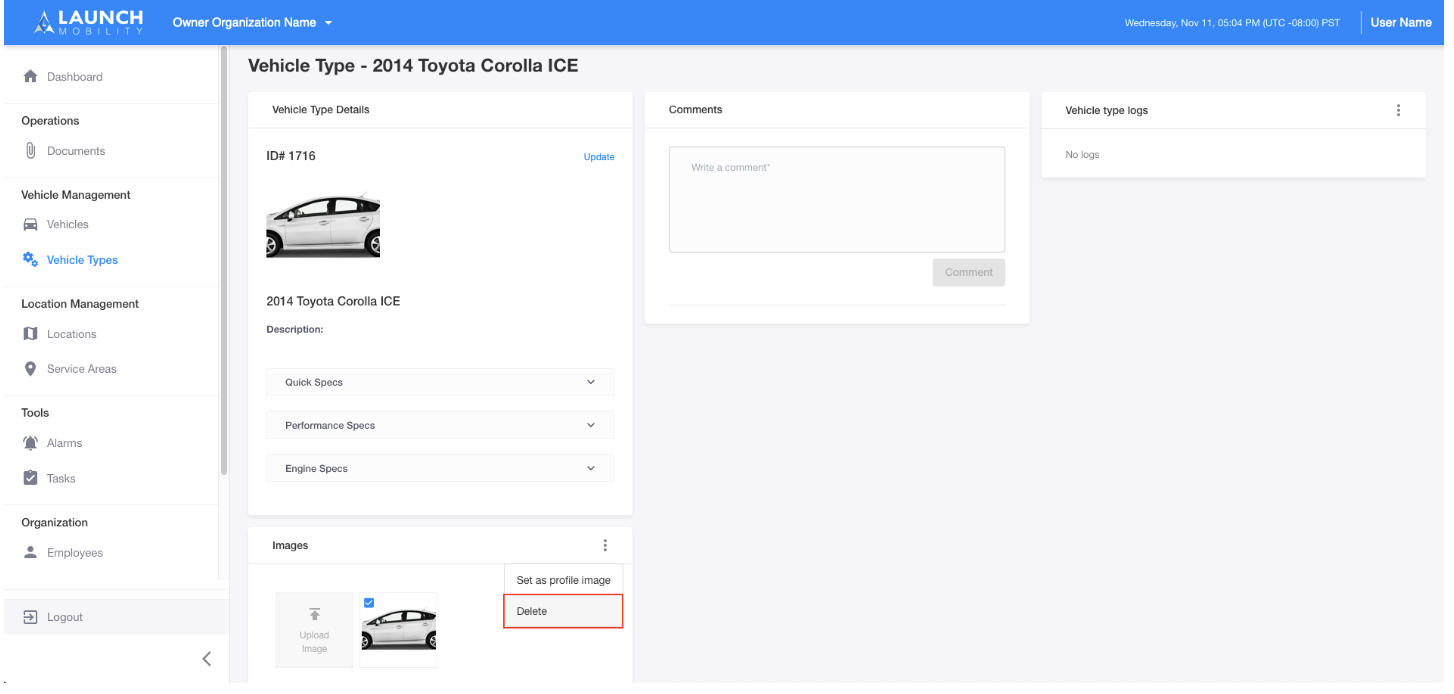The height and width of the screenshot is (694, 1454).
Task: Click the No logs text
Action: 1082,155
